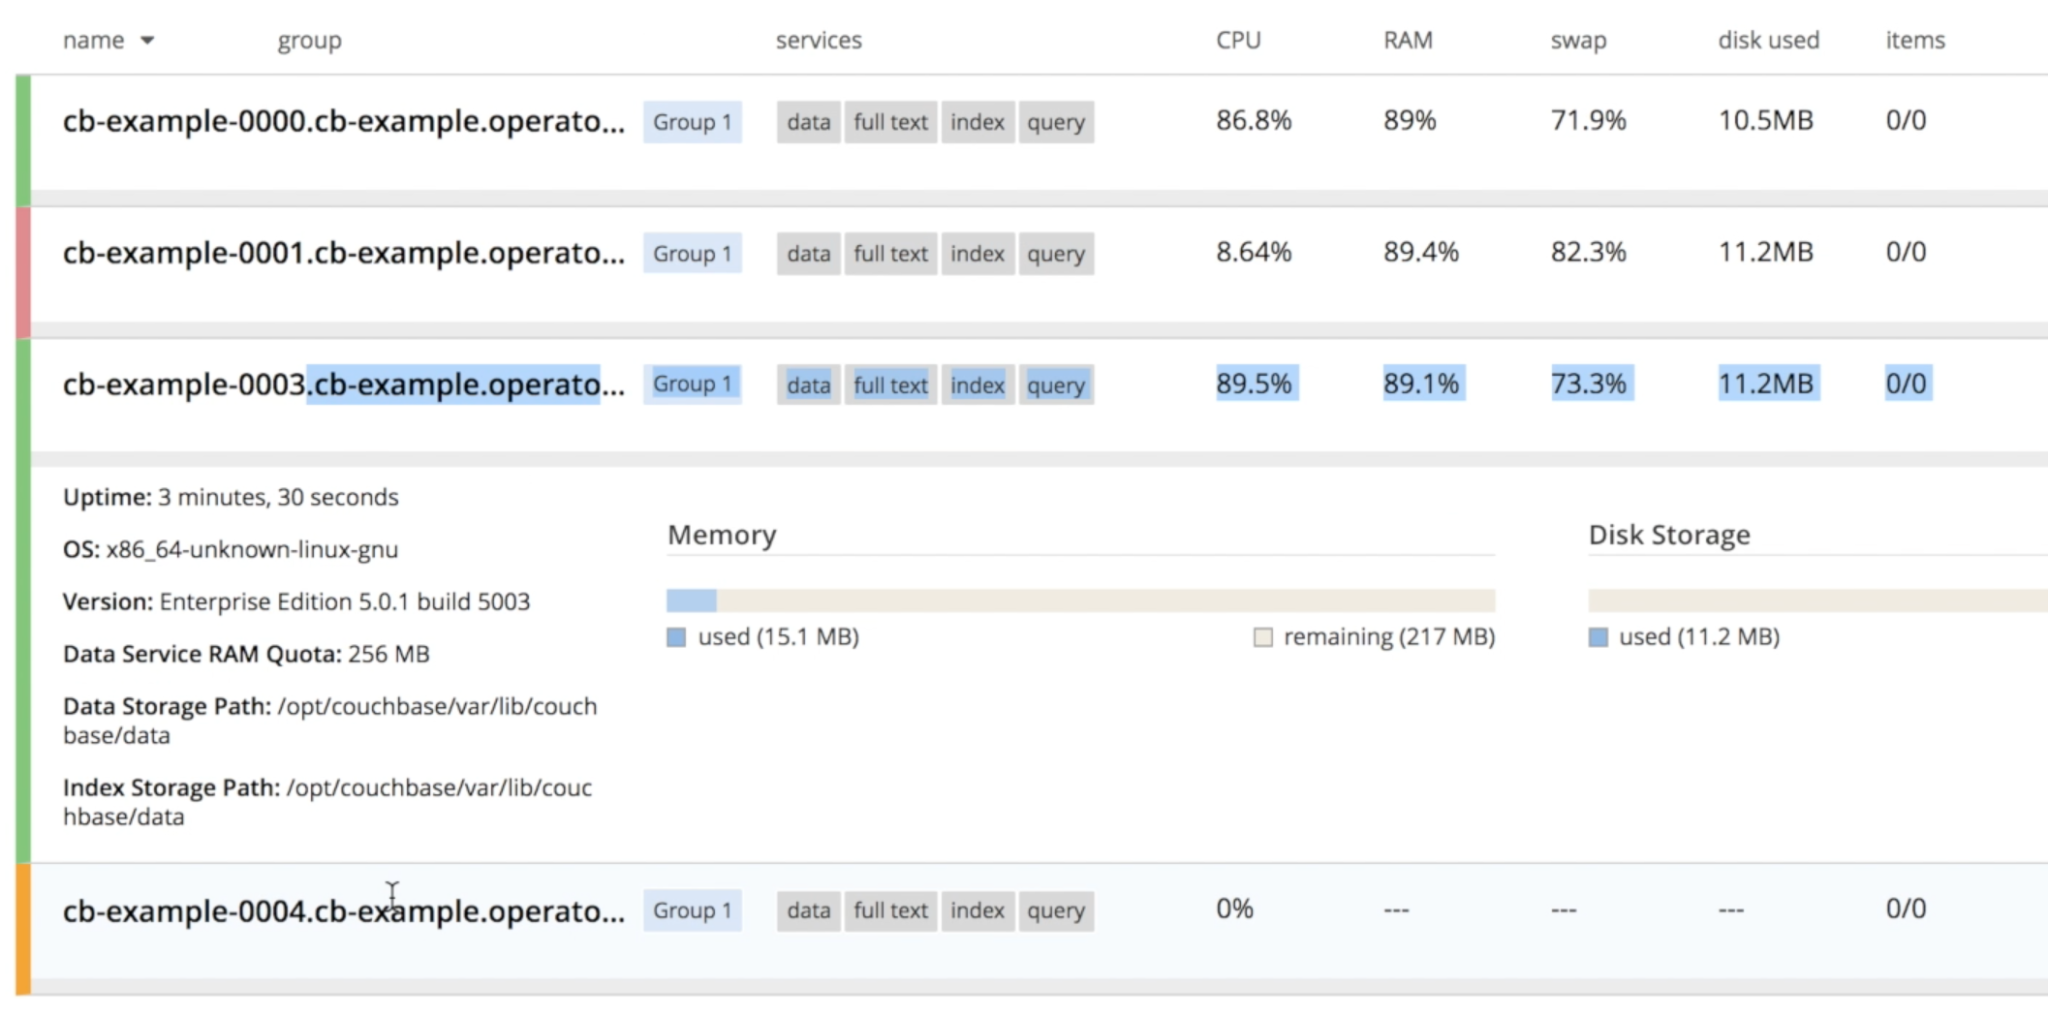Toggle the used memory legend square
This screenshot has height=1017, width=2048.
click(675, 637)
